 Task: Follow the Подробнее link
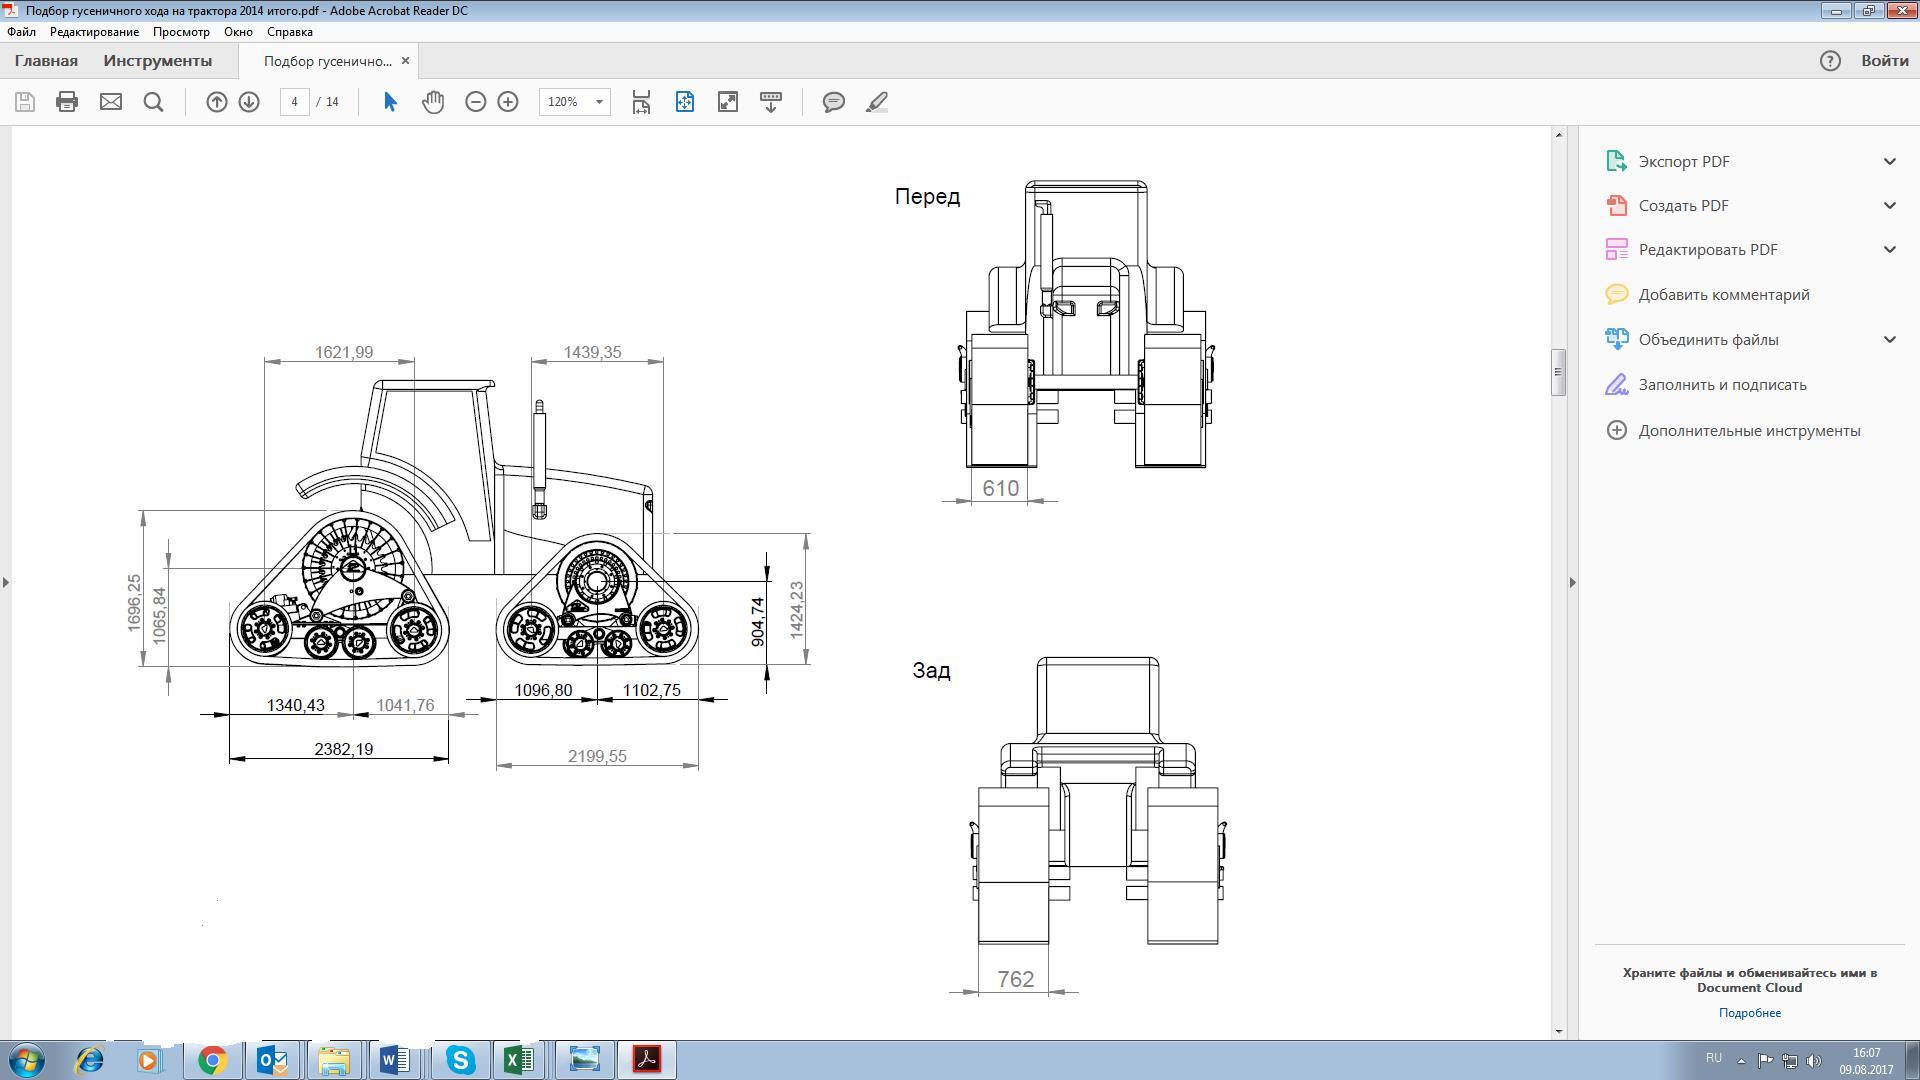pyautogui.click(x=1749, y=1013)
